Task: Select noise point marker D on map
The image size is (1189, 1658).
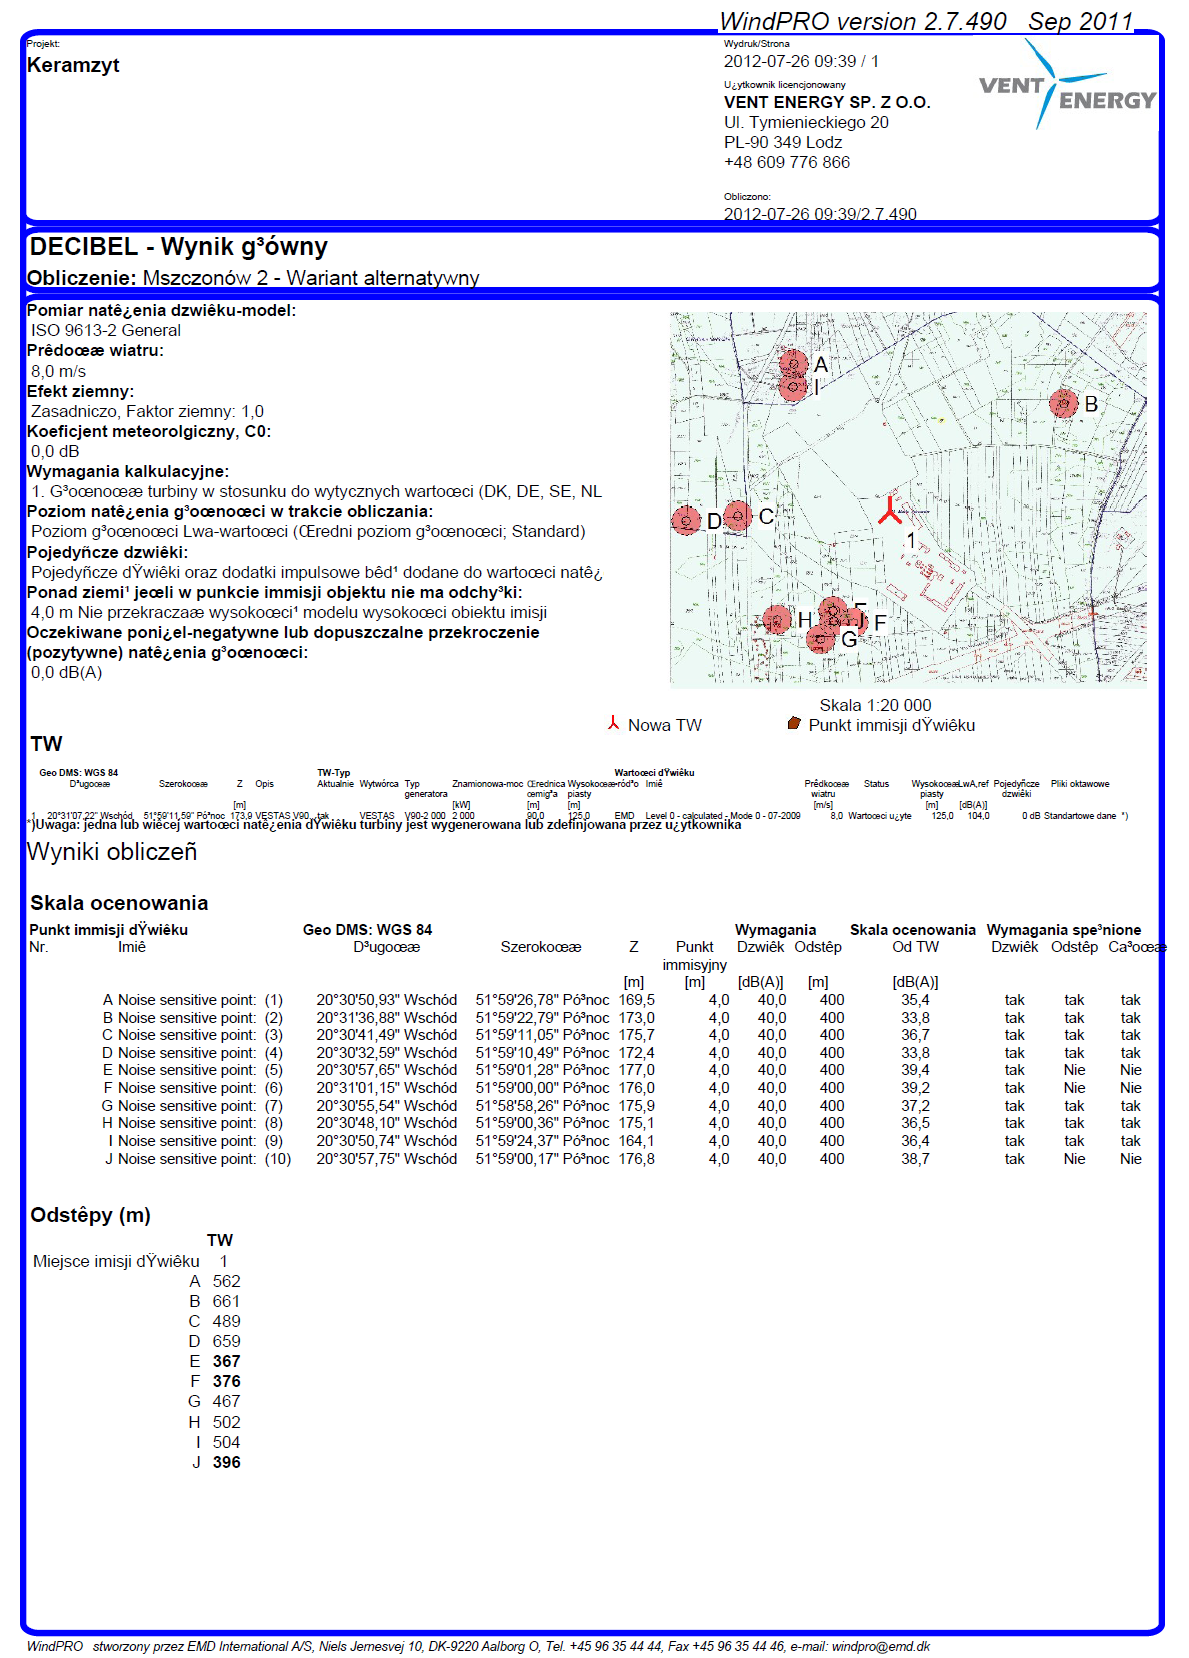Action: click(686, 520)
